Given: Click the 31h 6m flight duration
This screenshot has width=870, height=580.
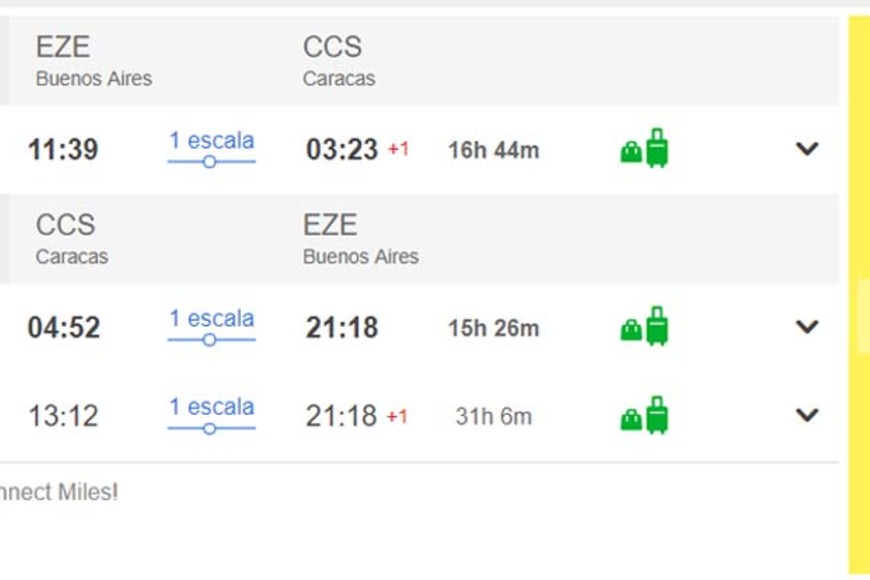Looking at the screenshot, I should point(493,416).
